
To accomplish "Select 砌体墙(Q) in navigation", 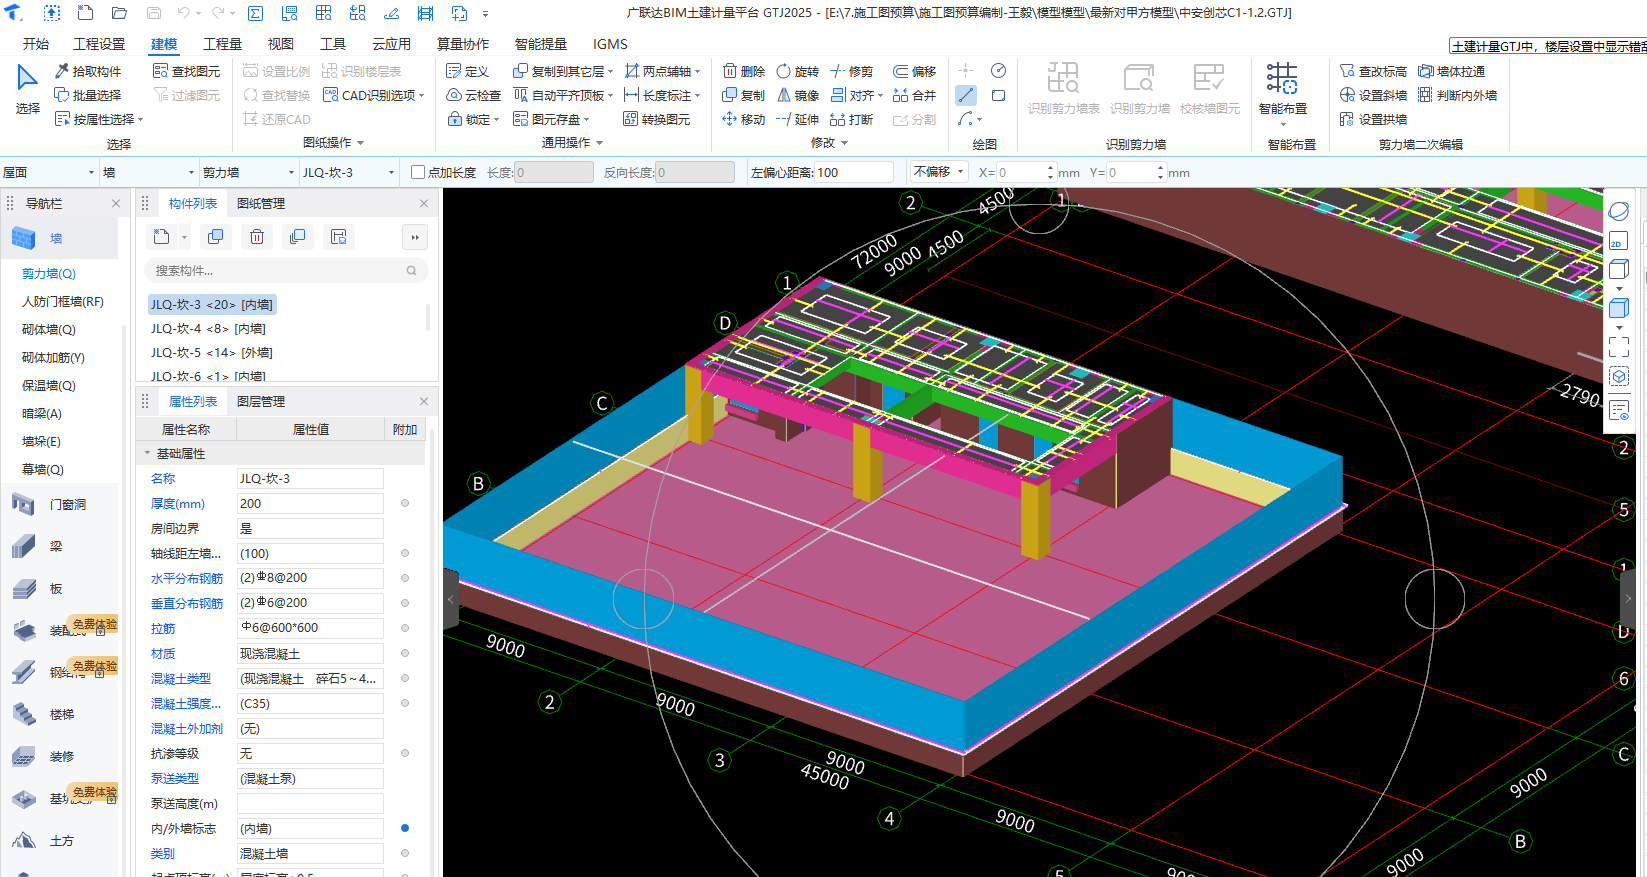I will click(x=49, y=329).
